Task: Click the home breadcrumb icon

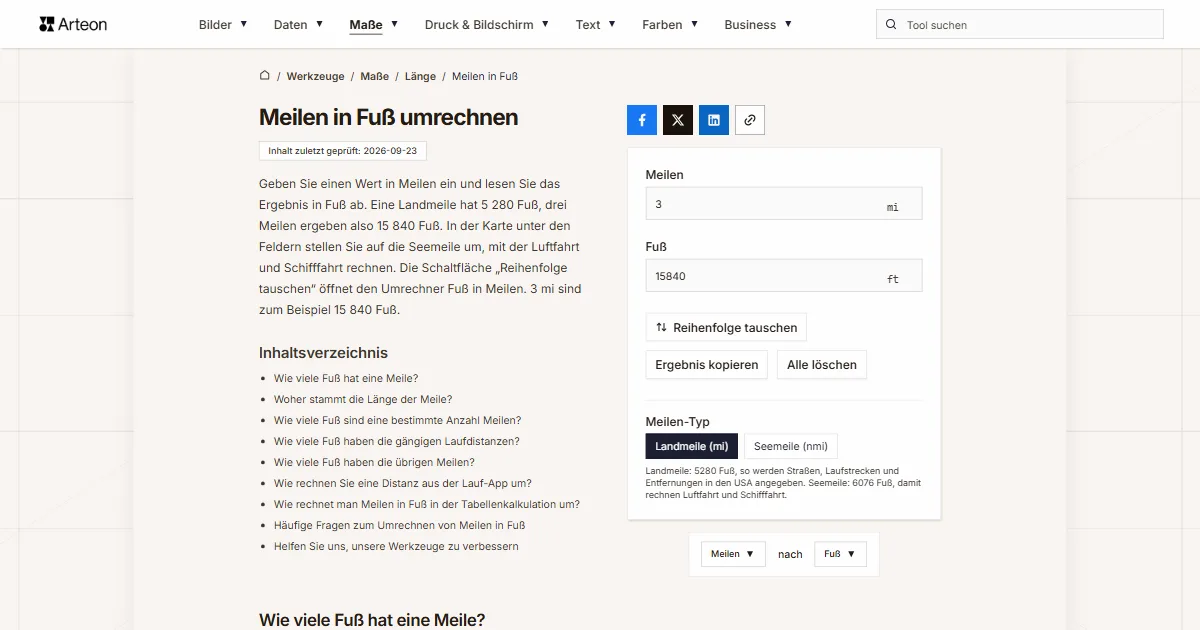Action: coord(265,76)
